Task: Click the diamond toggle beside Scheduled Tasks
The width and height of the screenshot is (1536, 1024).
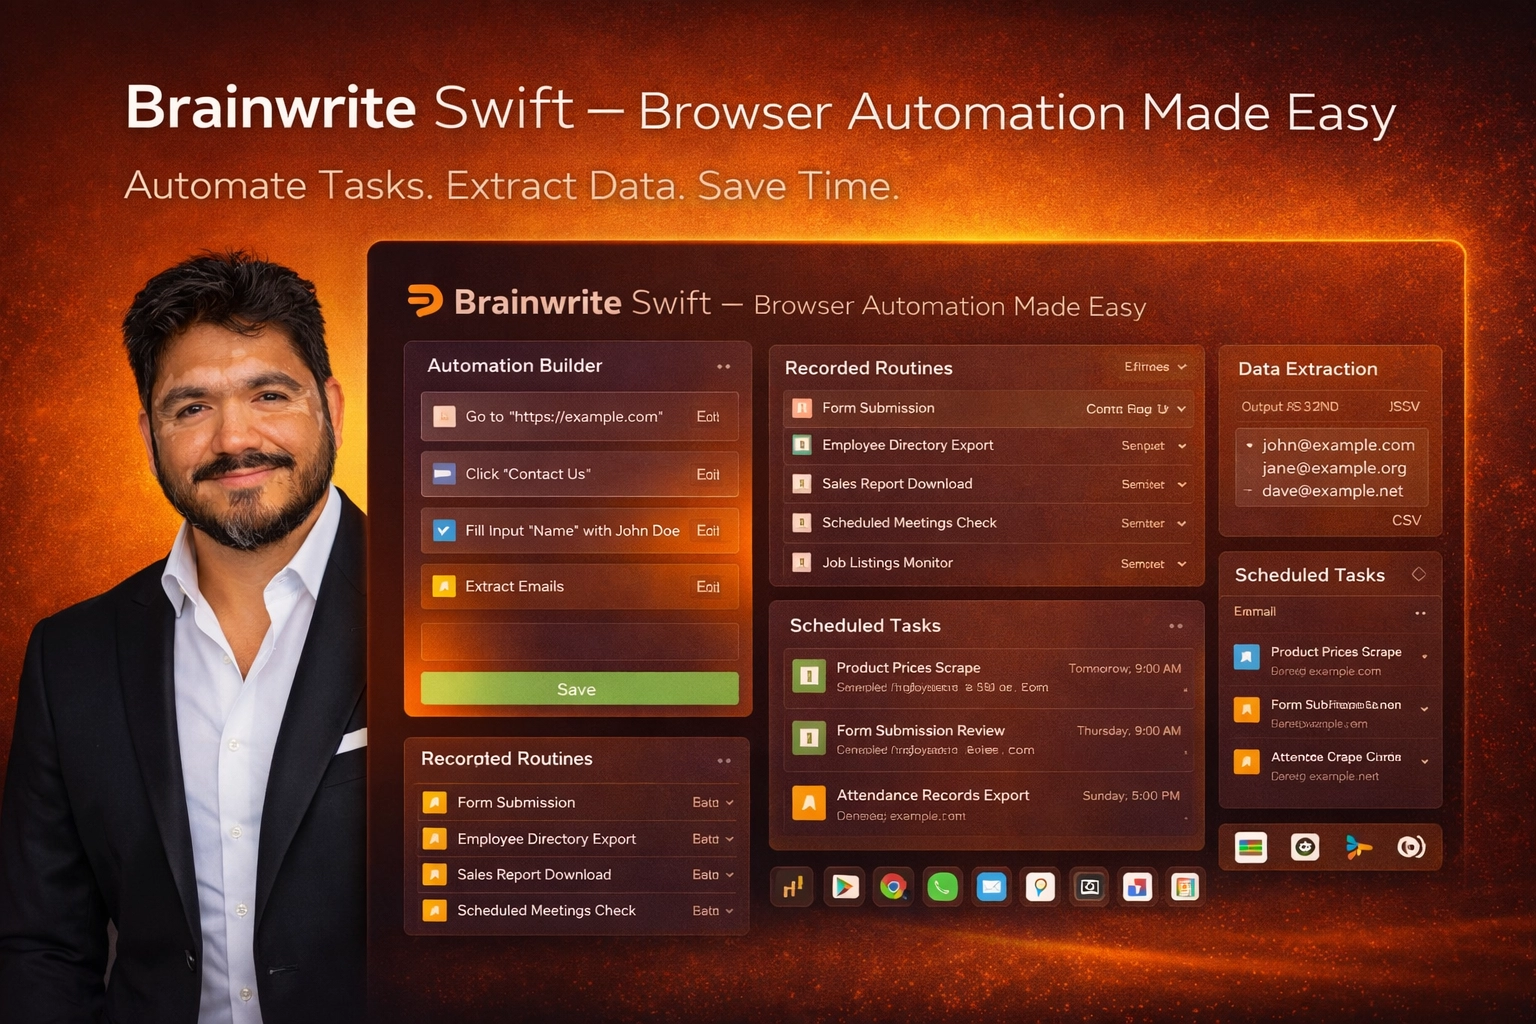Action: [x=1419, y=573]
